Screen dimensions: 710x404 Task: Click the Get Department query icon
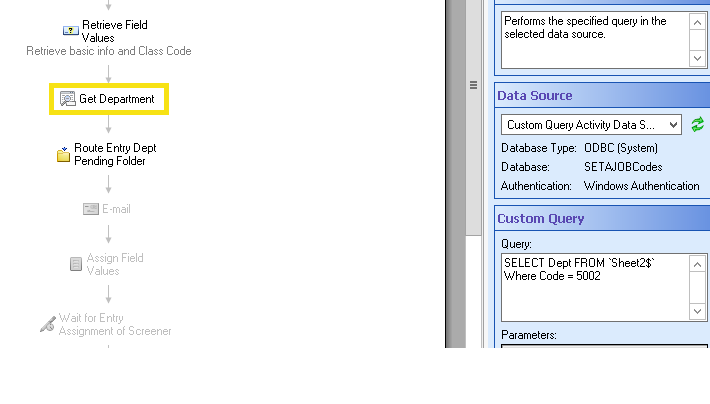tap(67, 99)
